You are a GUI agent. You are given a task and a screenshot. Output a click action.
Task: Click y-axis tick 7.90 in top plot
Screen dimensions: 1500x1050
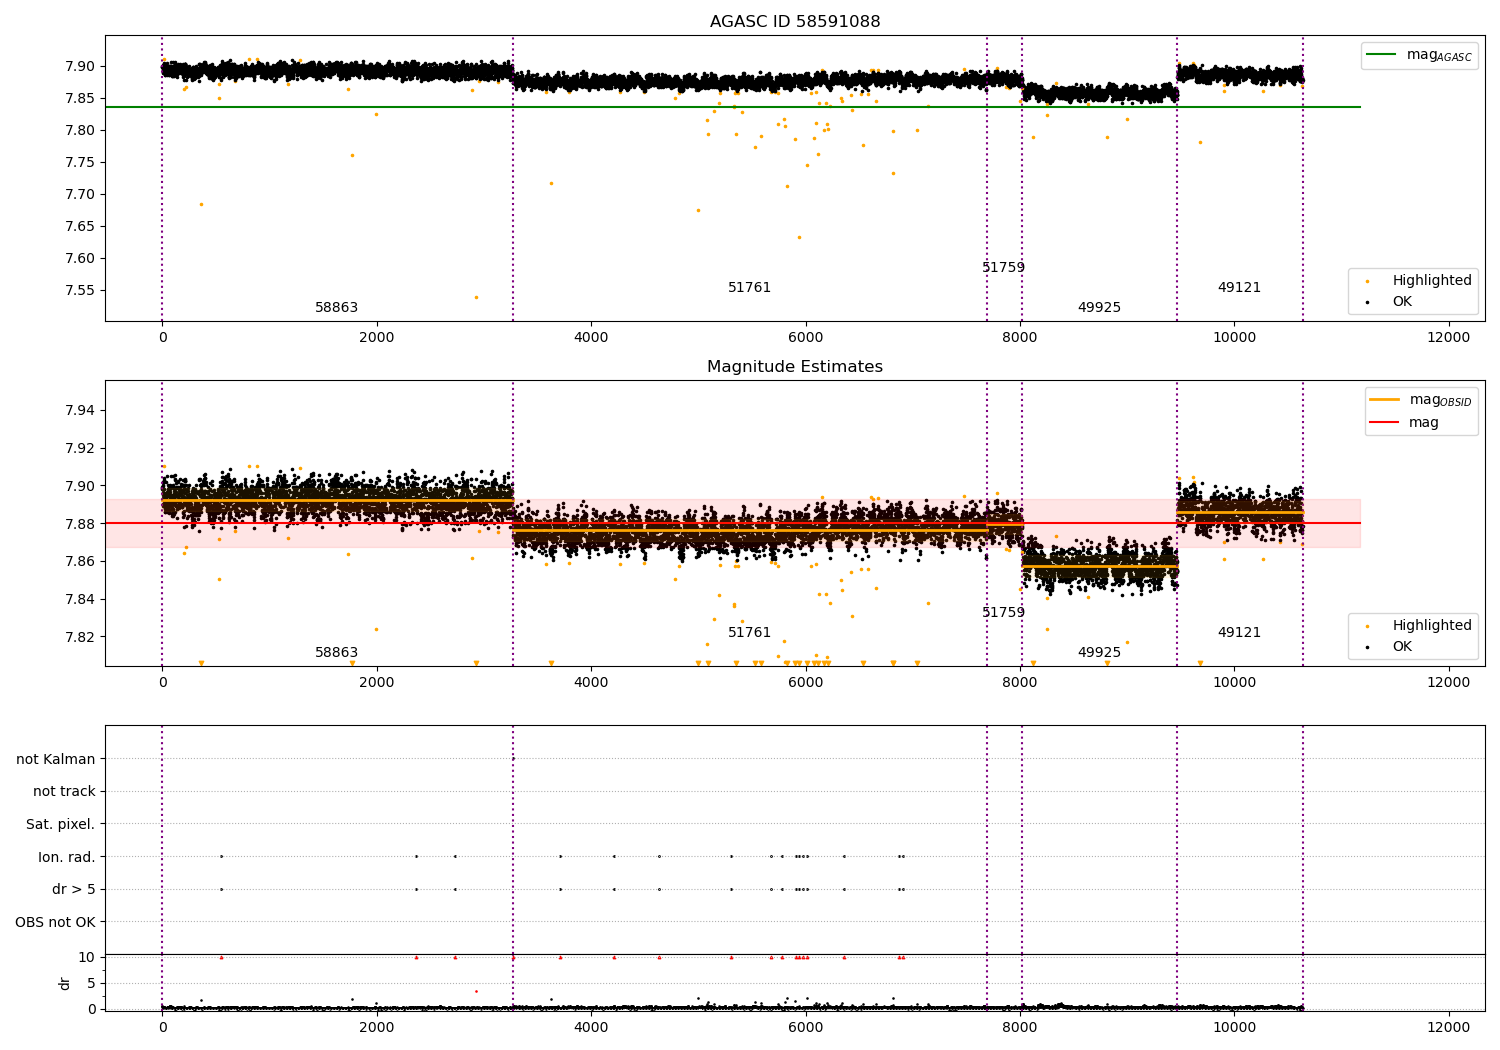tap(80, 67)
